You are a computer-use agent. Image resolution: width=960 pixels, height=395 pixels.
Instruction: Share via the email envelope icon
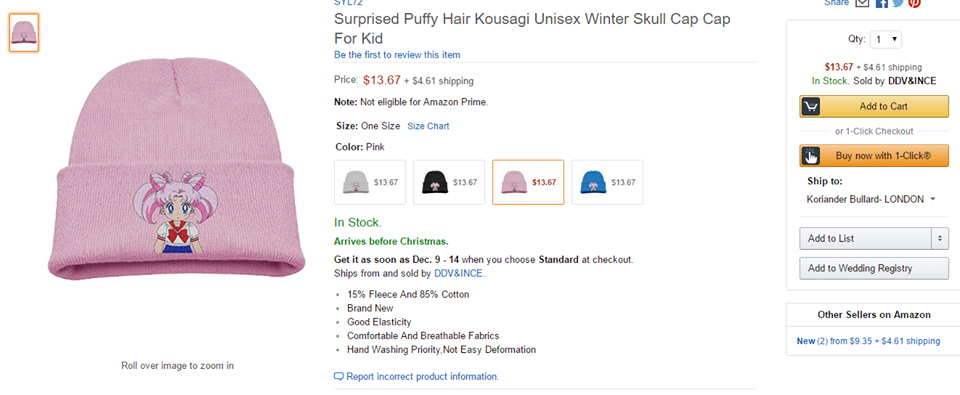tap(862, 3)
